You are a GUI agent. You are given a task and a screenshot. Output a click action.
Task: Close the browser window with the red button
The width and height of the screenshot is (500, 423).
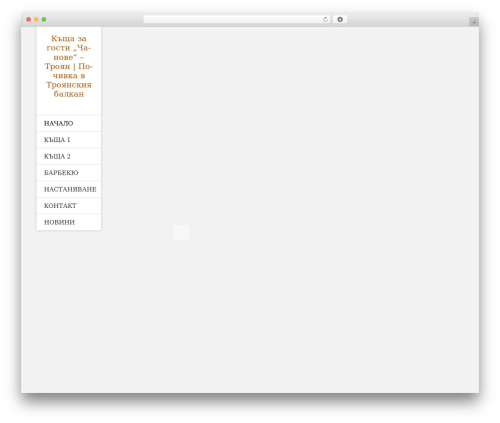tap(29, 19)
